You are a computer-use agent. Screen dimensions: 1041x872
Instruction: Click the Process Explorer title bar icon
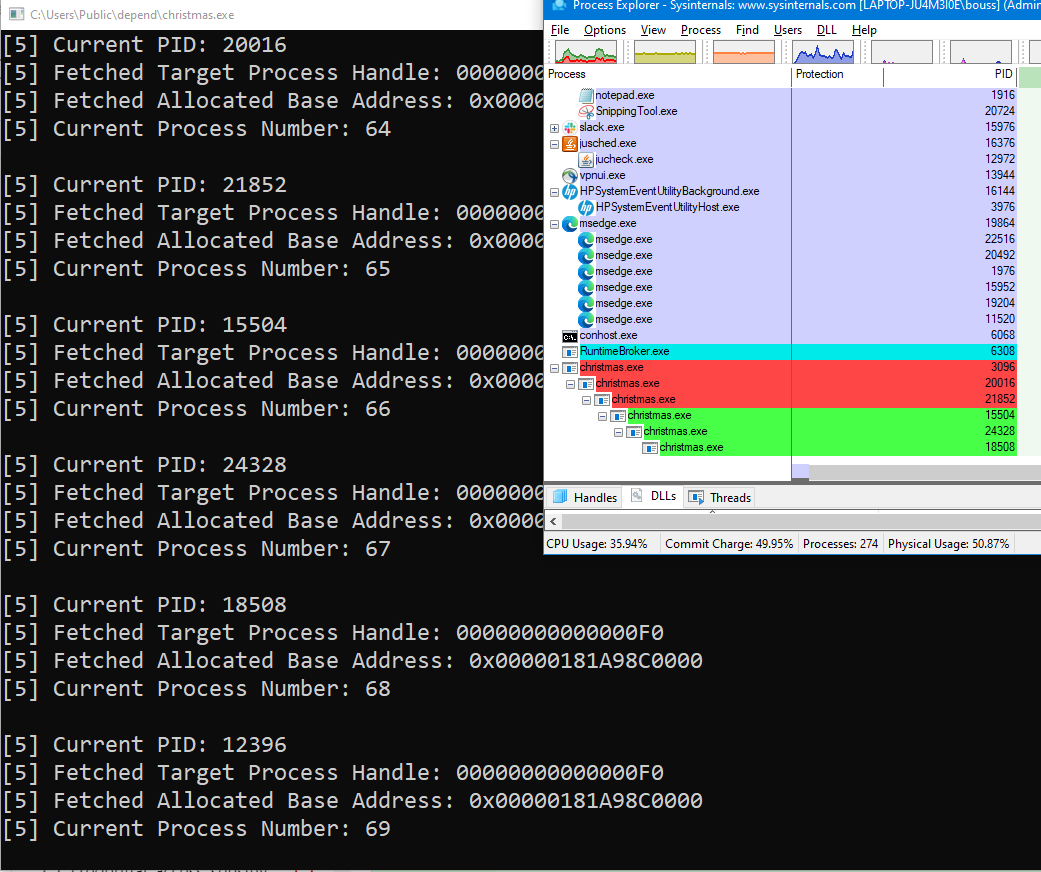pyautogui.click(x=559, y=5)
